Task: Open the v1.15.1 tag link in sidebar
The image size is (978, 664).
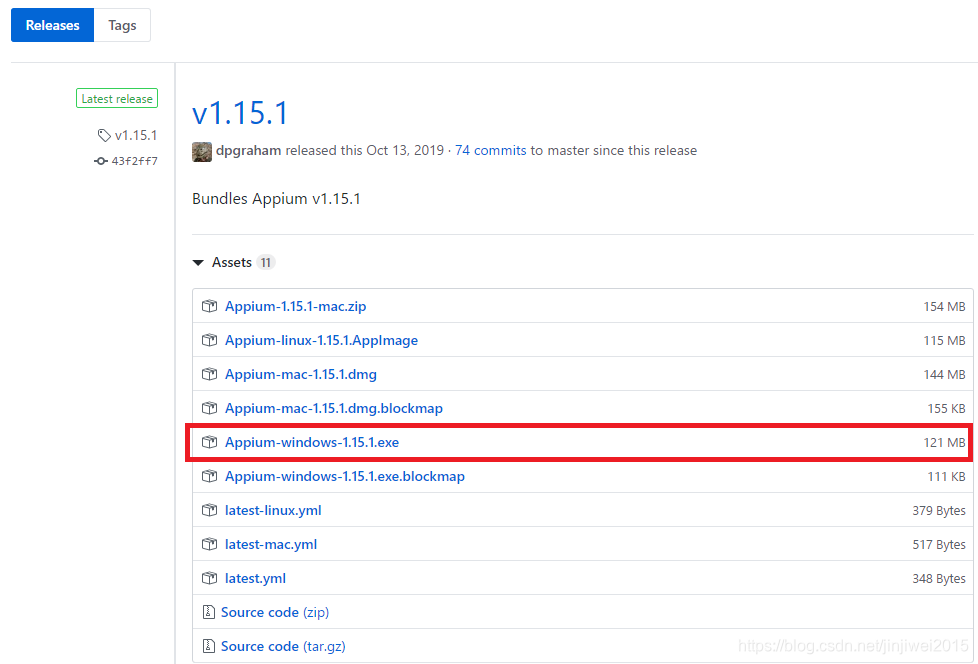Action: click(136, 135)
